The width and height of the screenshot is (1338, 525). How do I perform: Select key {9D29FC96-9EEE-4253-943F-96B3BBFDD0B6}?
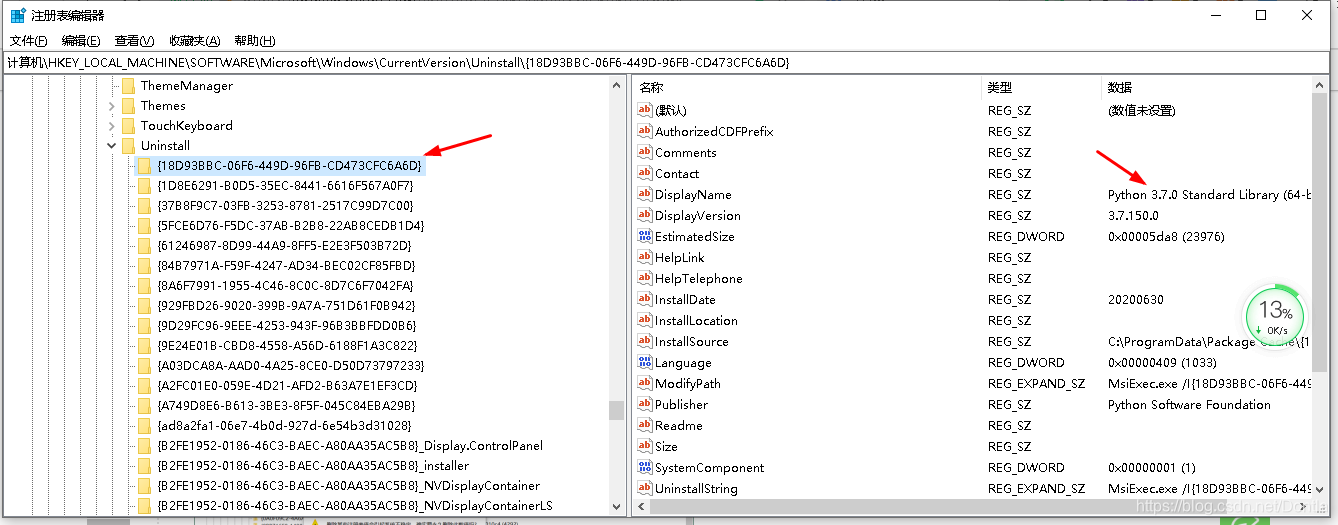point(287,325)
